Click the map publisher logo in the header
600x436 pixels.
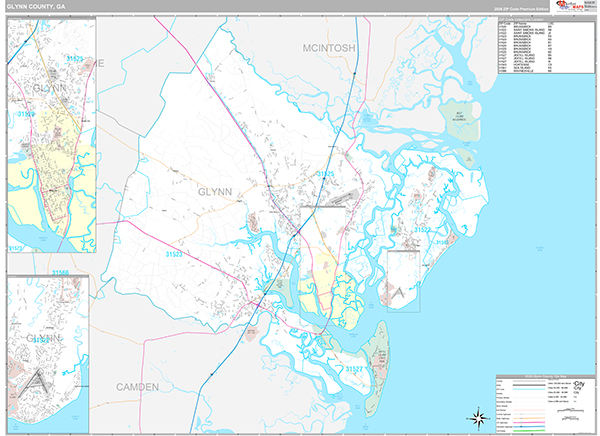[x=575, y=6]
